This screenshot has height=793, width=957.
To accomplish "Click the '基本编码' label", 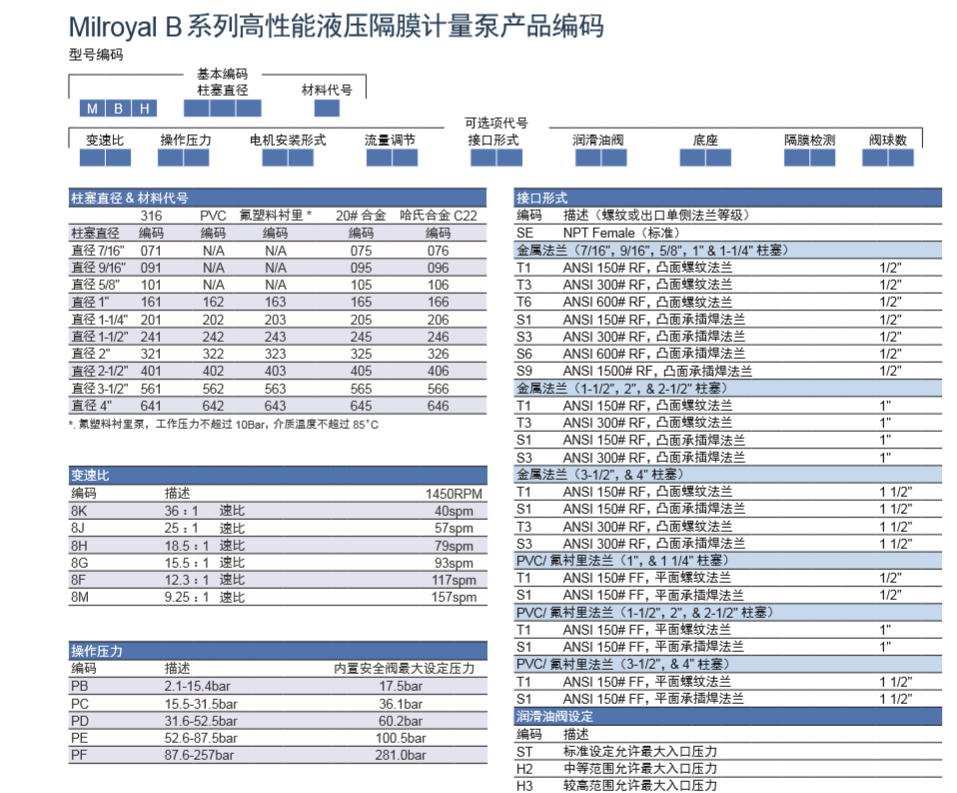I will coord(222,74).
